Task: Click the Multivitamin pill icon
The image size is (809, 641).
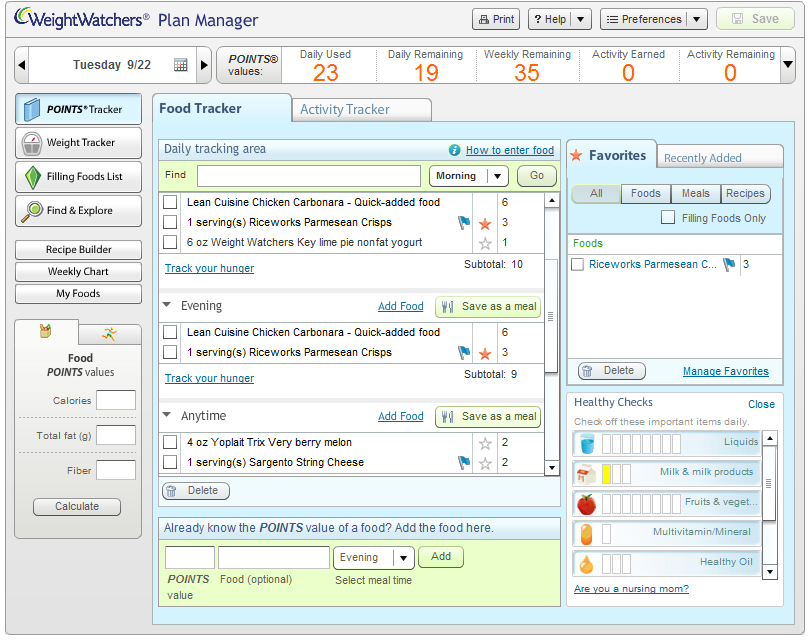Action: (586, 534)
